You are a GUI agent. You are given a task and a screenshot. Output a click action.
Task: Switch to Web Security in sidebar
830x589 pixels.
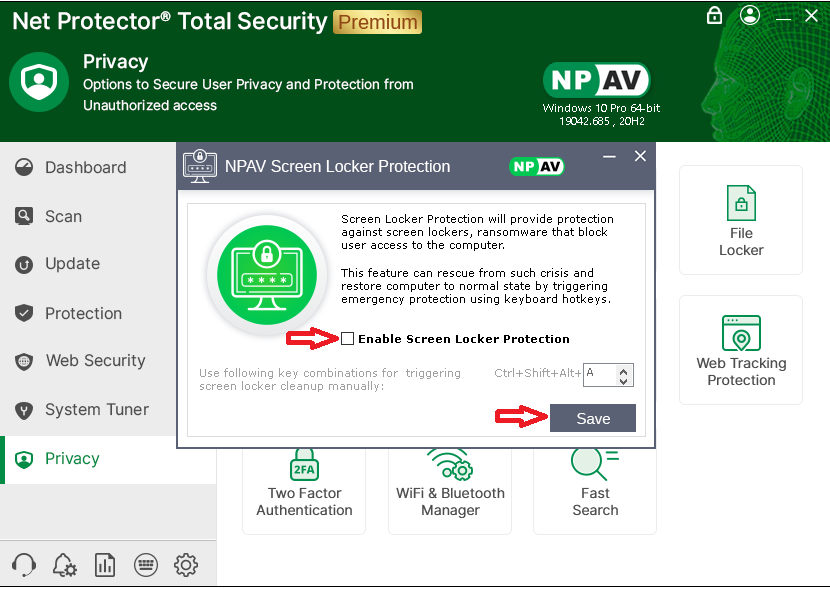coord(95,361)
